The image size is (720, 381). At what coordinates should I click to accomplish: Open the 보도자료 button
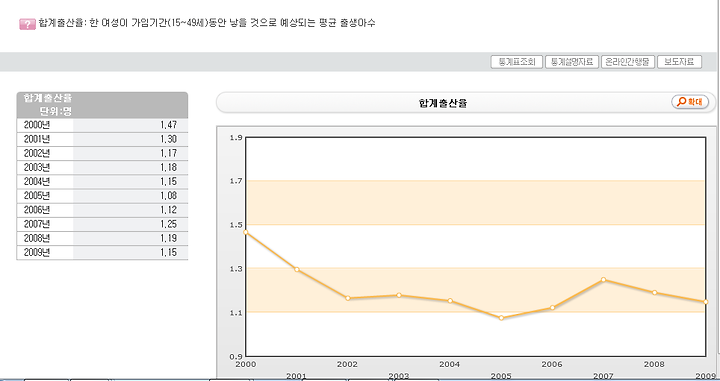[679, 62]
